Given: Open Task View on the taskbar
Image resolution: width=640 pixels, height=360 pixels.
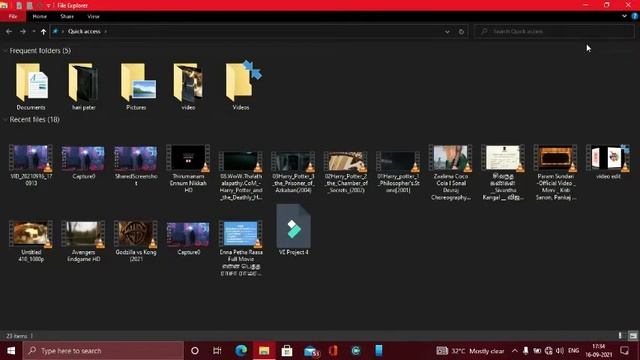Looking at the screenshot, I should point(217,351).
